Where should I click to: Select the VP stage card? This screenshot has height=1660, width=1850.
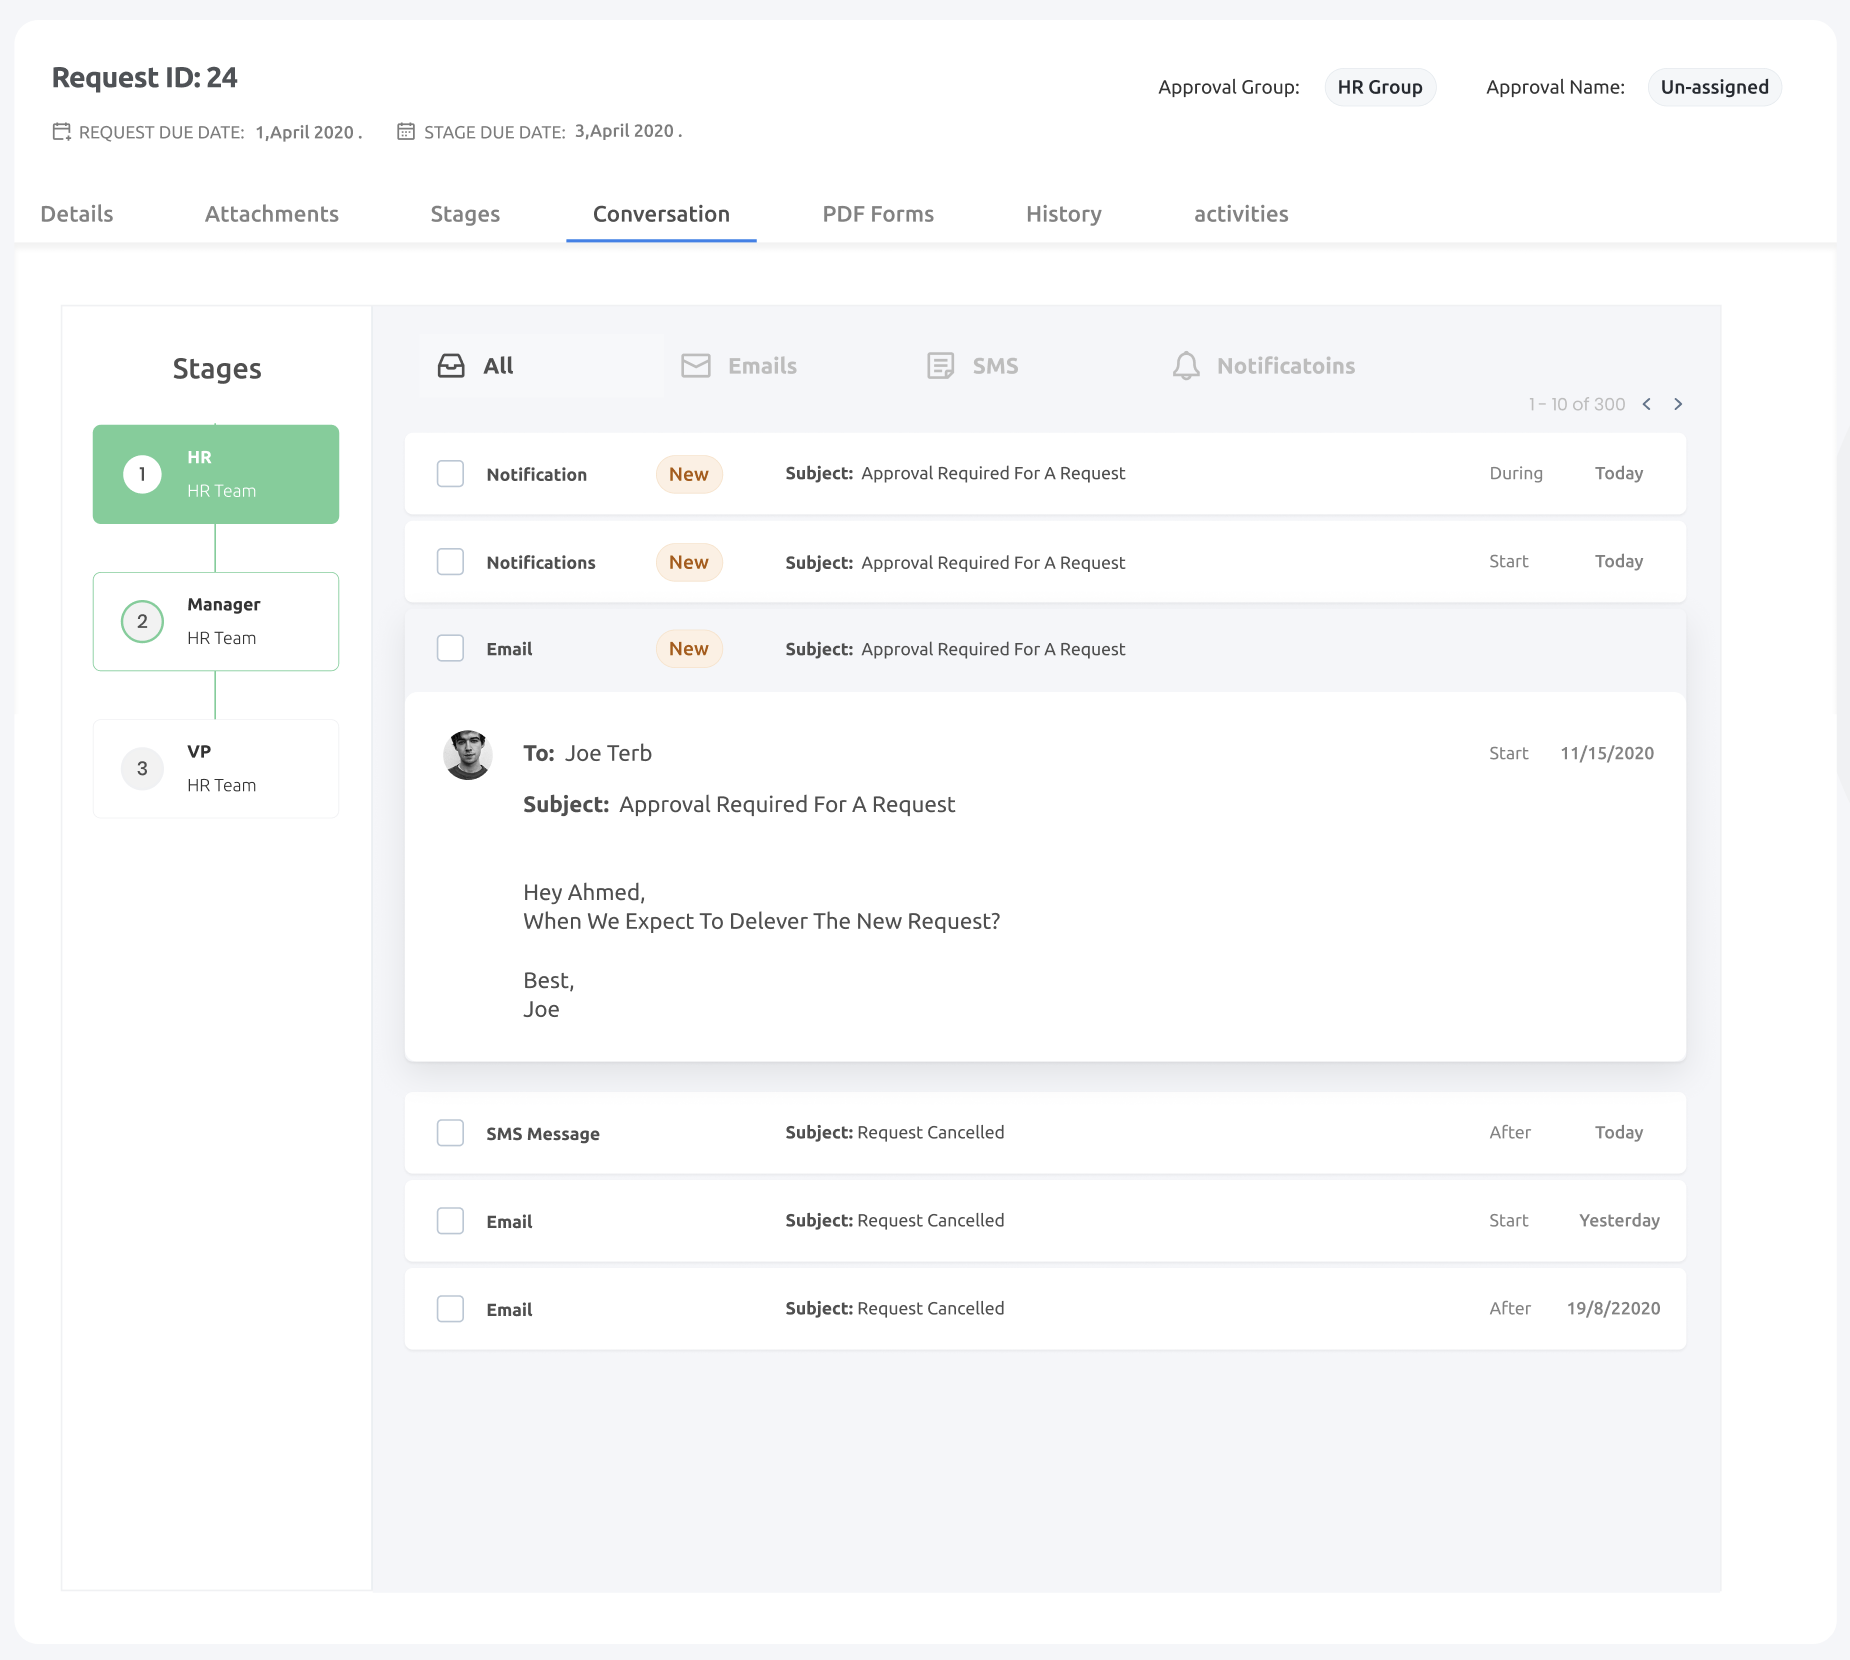[x=216, y=768]
